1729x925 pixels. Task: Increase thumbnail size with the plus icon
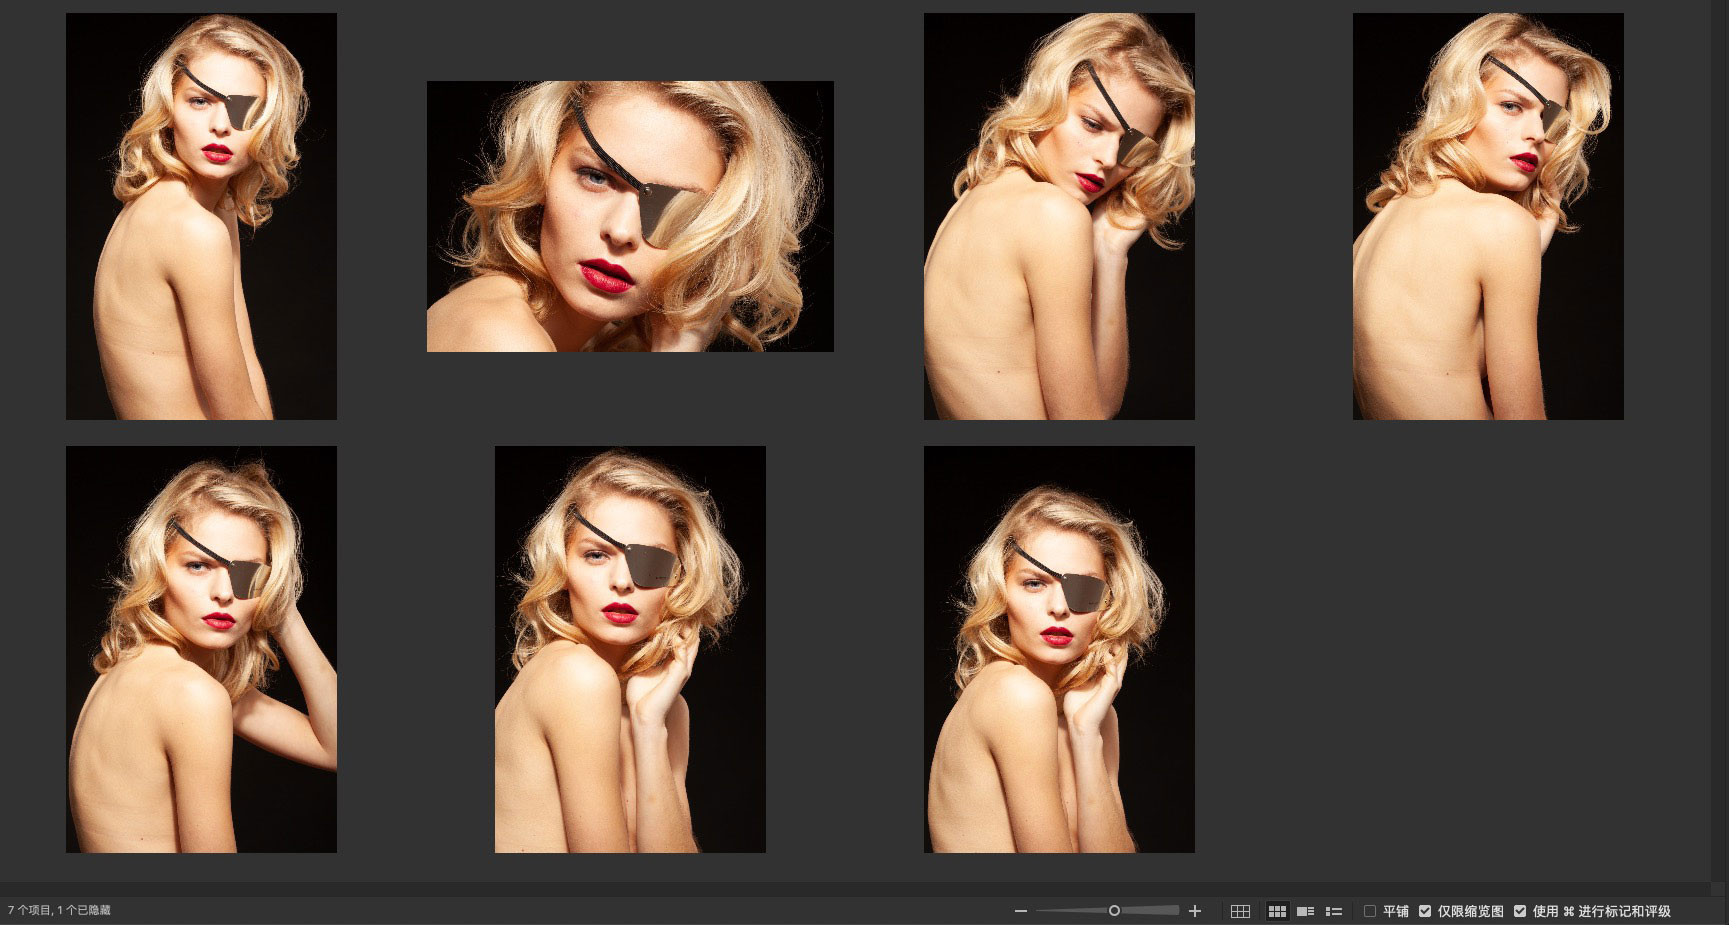tap(1195, 911)
